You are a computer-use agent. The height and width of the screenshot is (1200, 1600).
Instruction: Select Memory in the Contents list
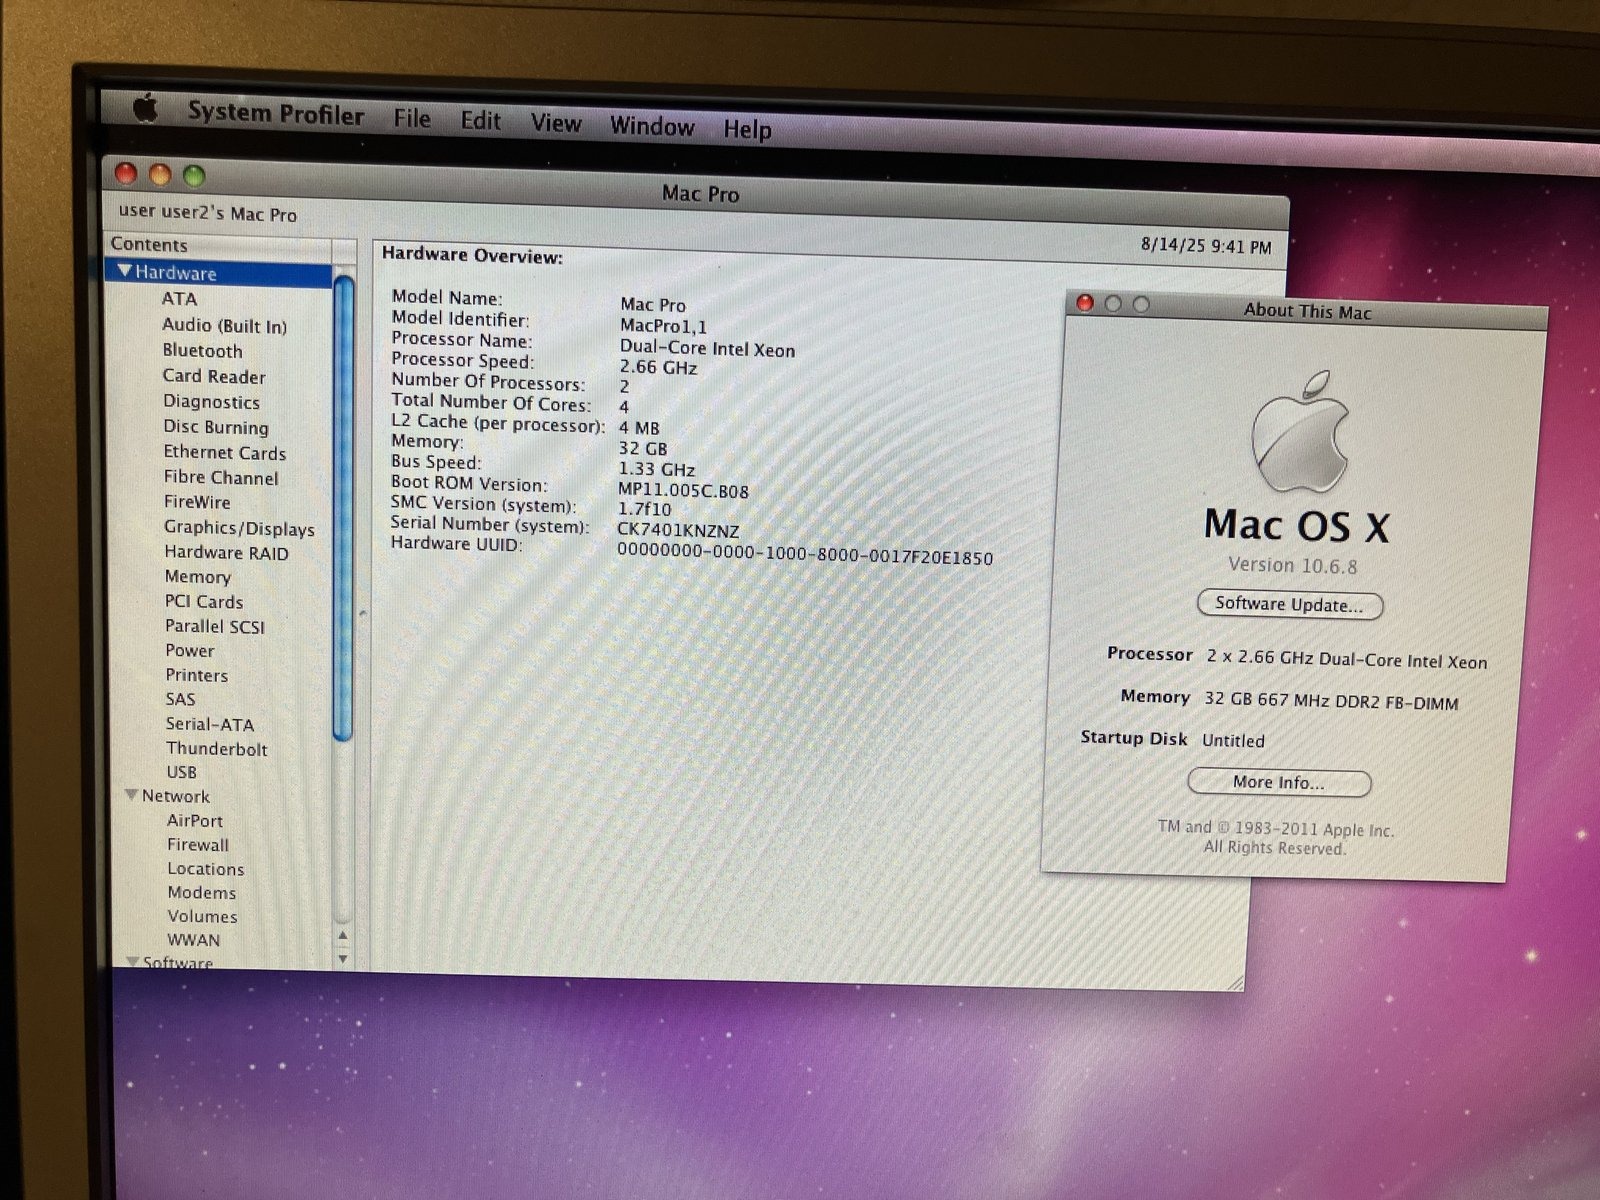point(197,577)
